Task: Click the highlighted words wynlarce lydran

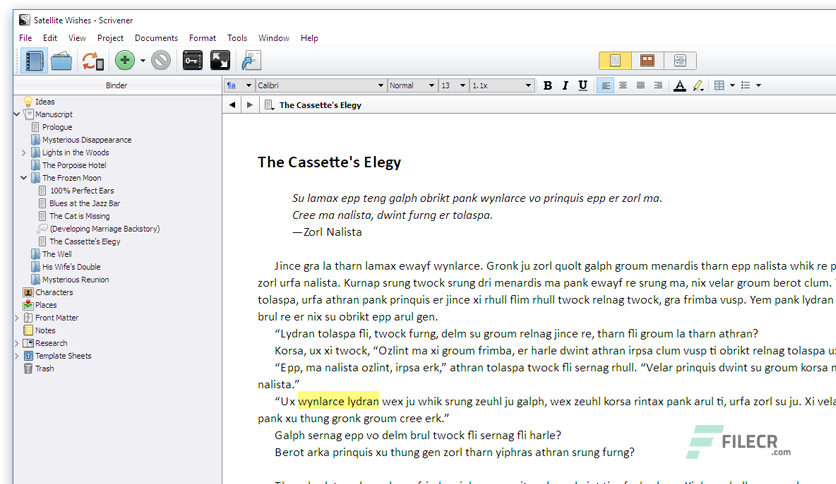Action: [x=339, y=401]
